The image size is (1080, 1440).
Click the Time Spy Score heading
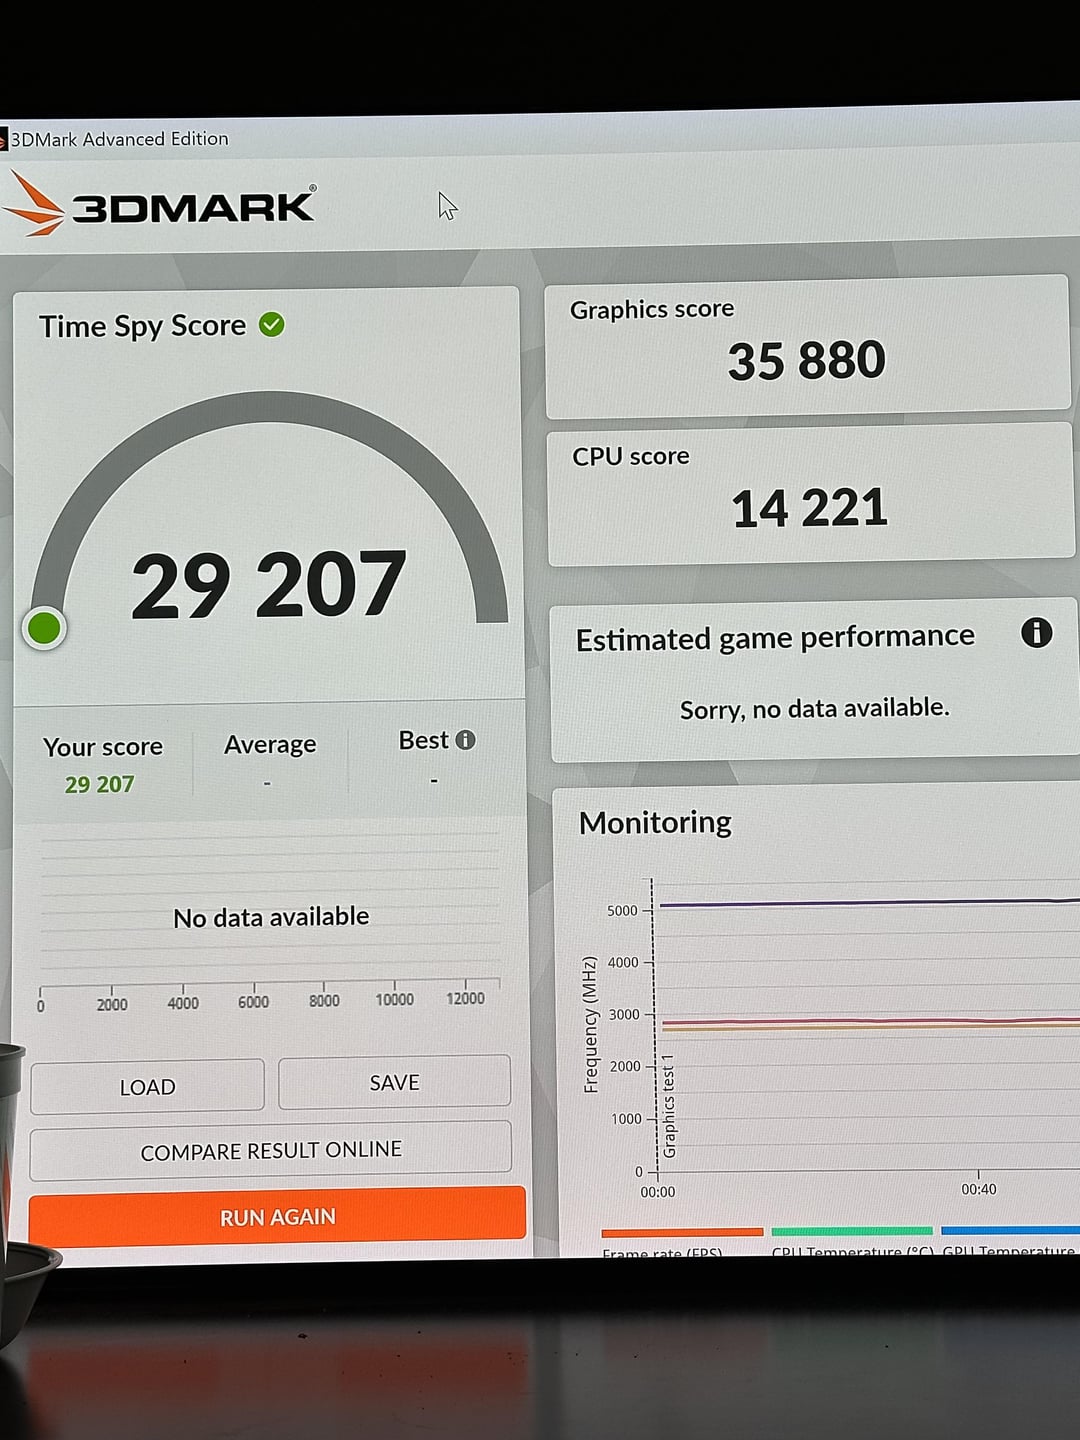142,326
